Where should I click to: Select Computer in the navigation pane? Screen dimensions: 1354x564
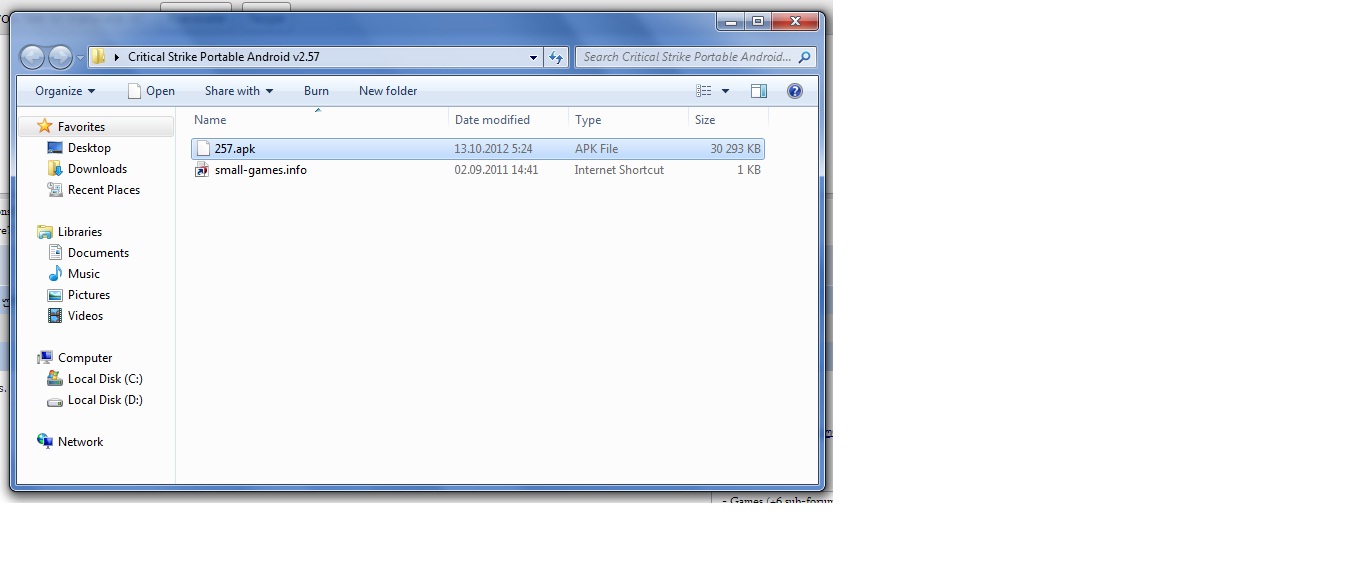85,358
